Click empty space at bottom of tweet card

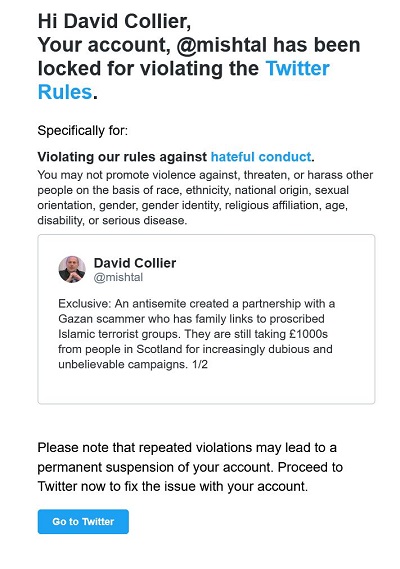206,387
